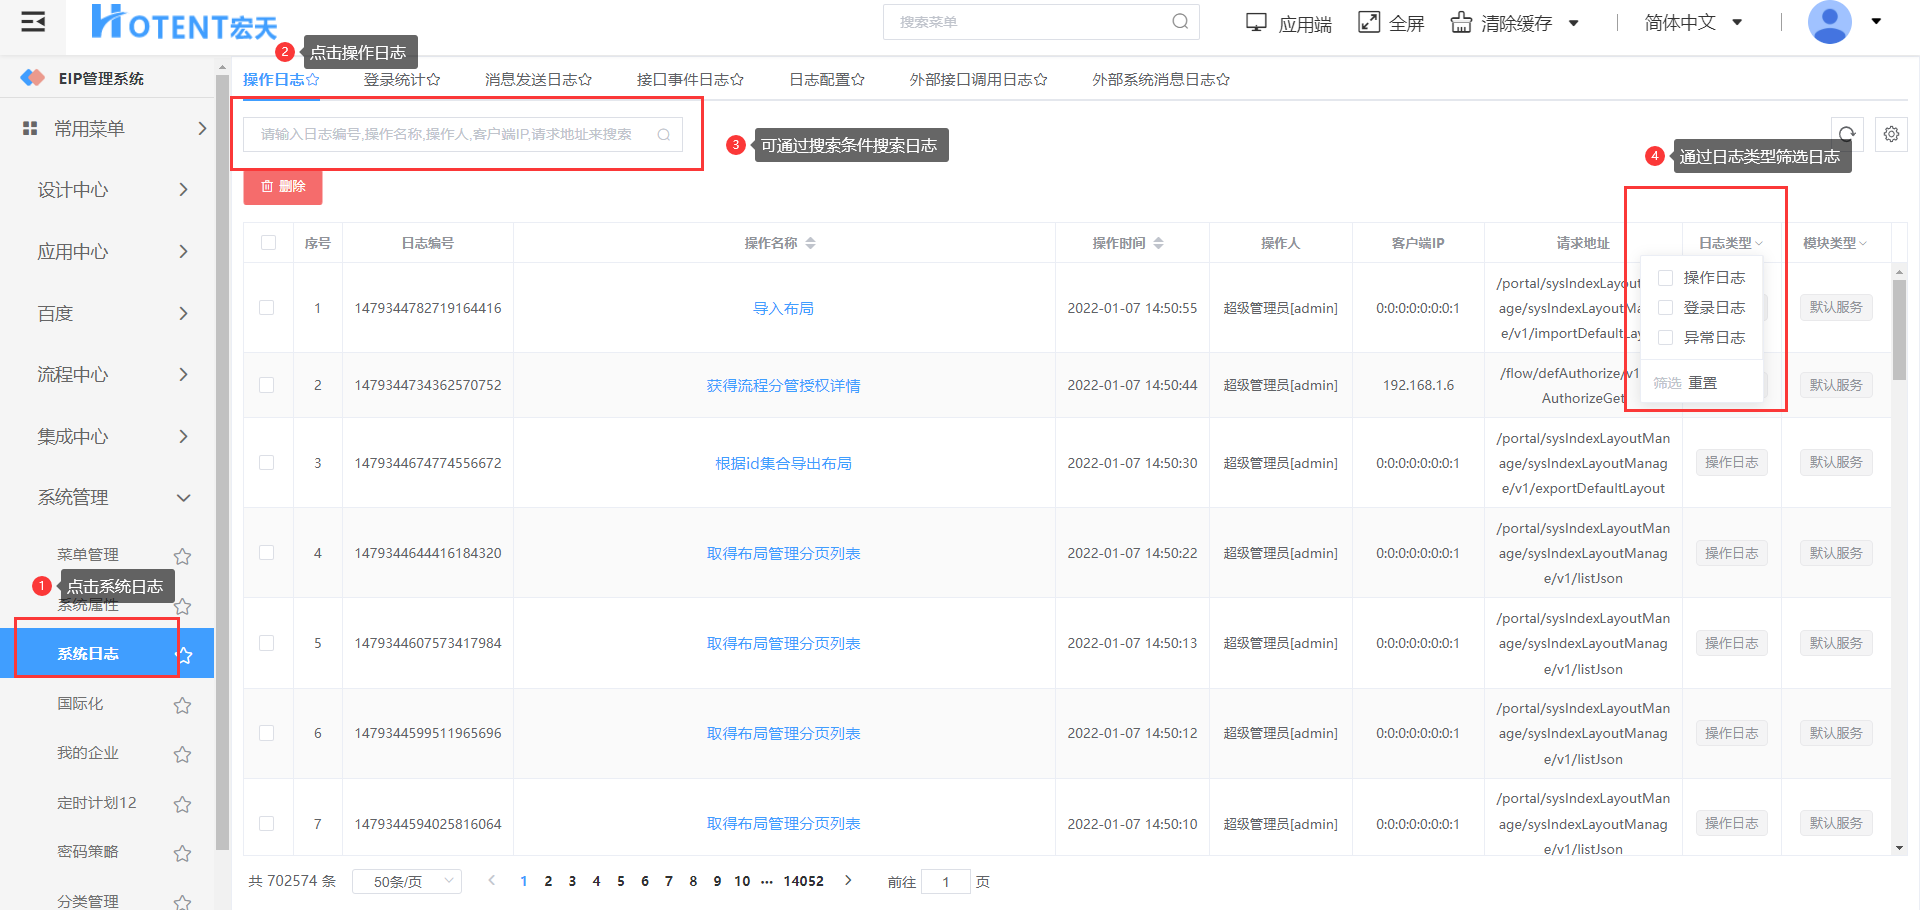This screenshot has width=1920, height=910.
Task: Open the 简体中文 language dropdown
Action: point(1693,22)
